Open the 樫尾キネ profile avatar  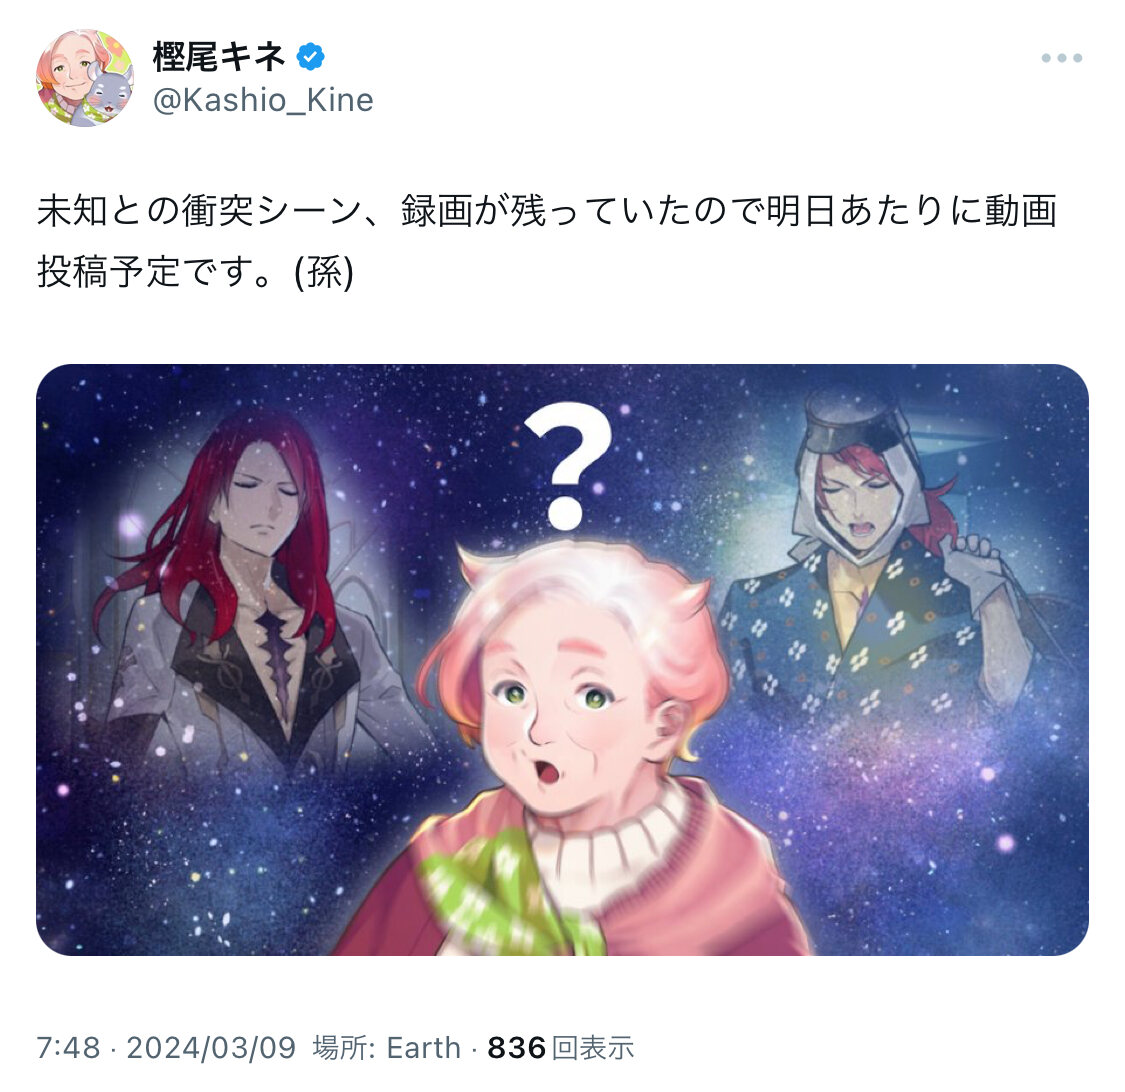pyautogui.click(x=85, y=78)
